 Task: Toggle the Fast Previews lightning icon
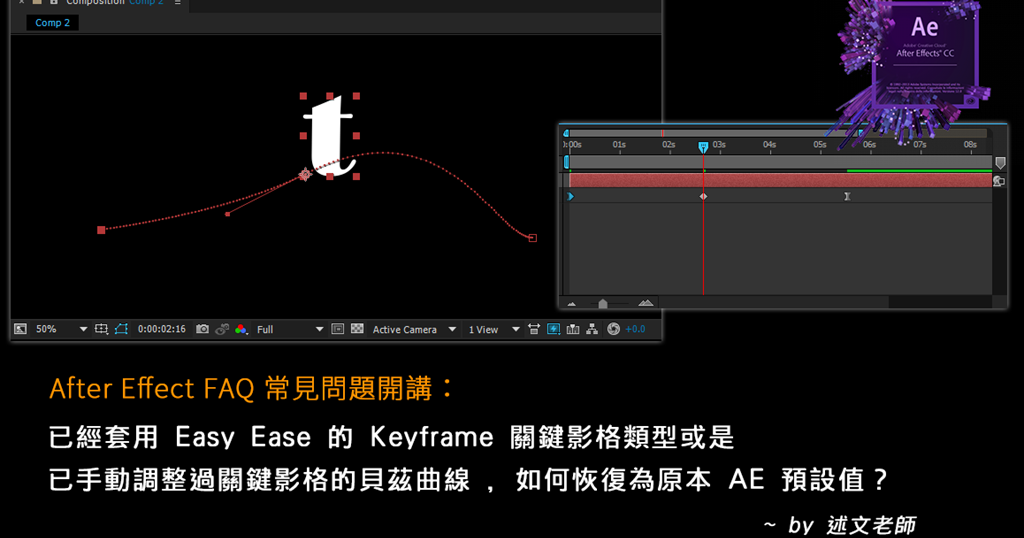(554, 329)
